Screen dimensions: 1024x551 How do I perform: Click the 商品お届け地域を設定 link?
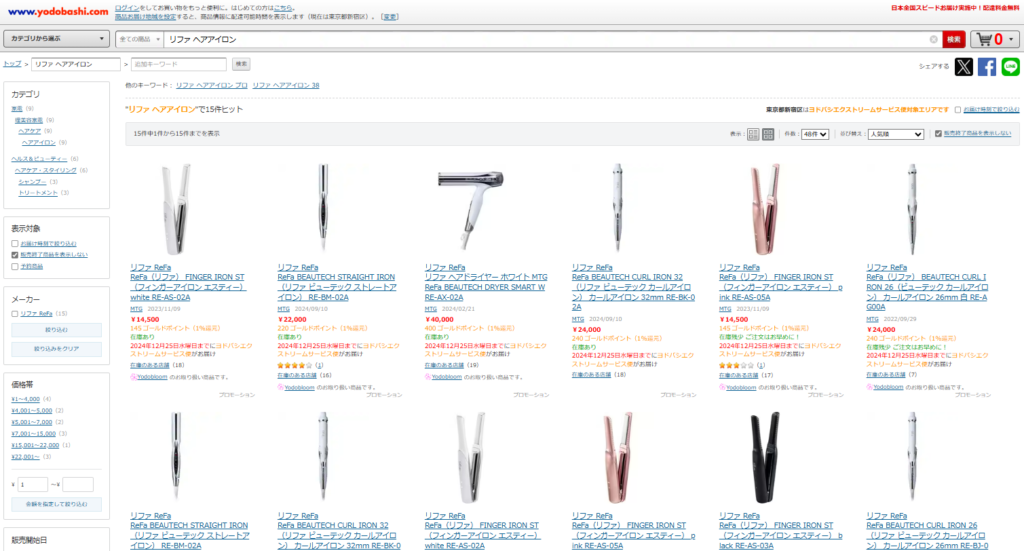pyautogui.click(x=145, y=17)
